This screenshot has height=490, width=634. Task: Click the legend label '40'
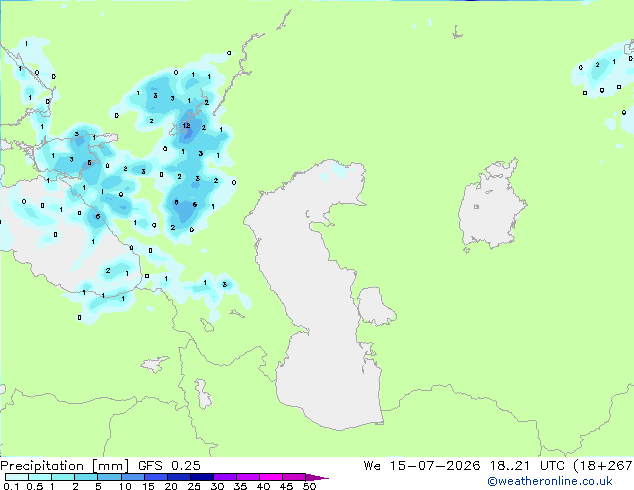click(x=263, y=486)
